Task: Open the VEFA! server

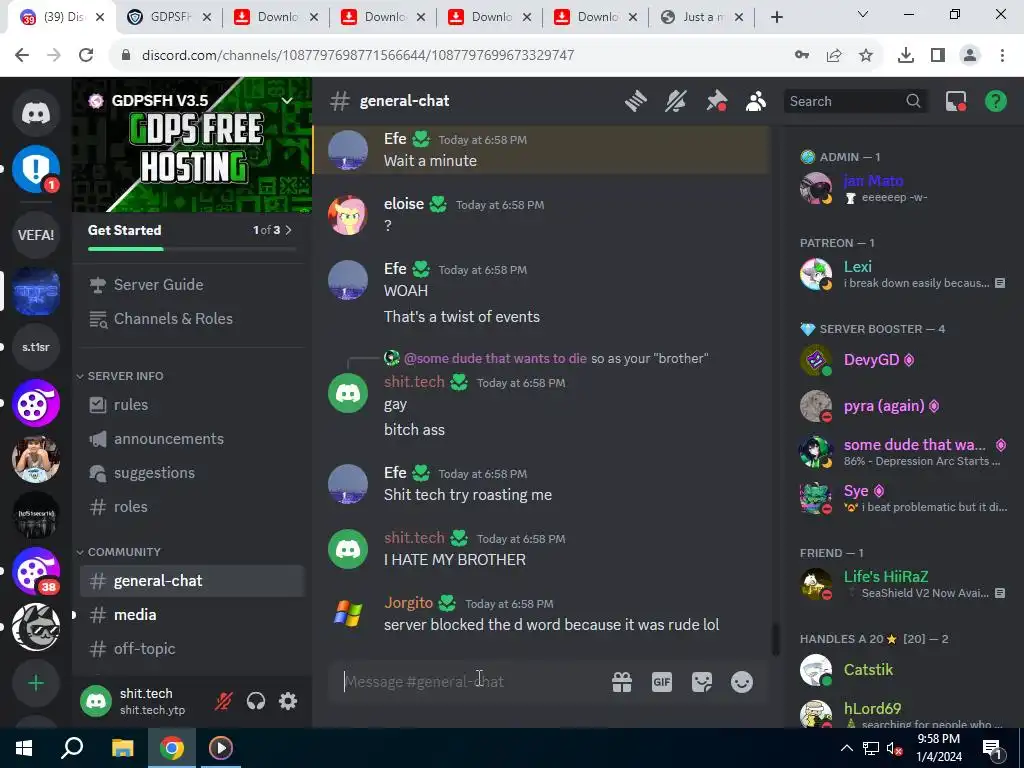Action: tap(36, 235)
